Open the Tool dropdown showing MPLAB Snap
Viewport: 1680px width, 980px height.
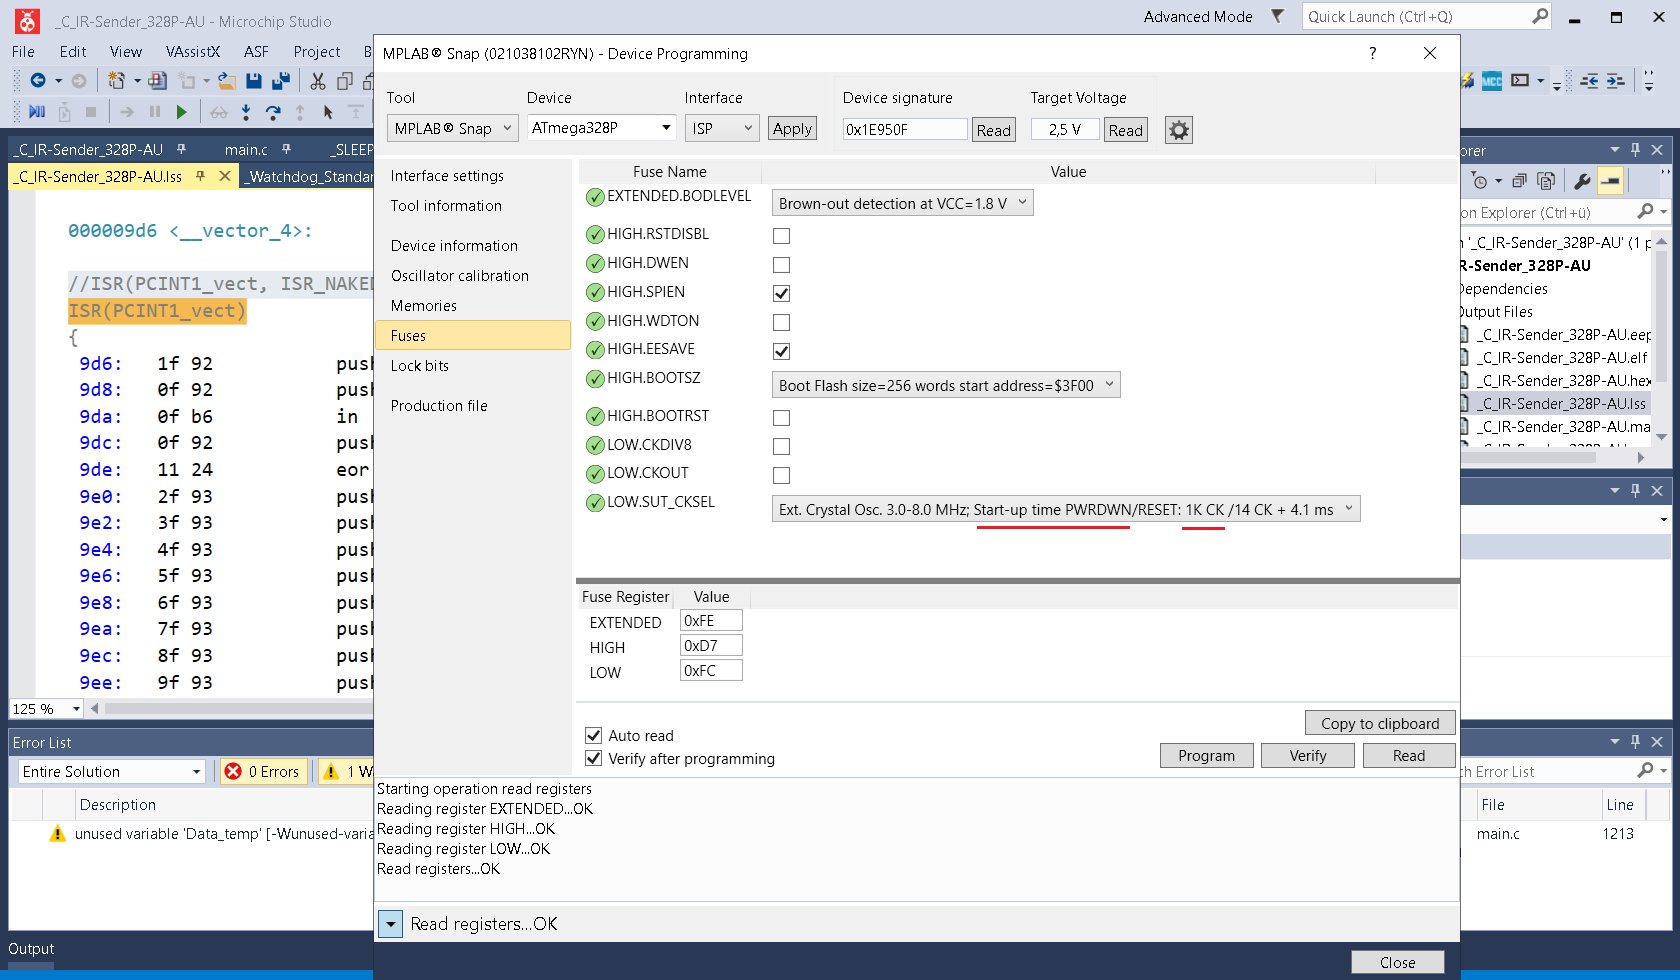tap(452, 128)
